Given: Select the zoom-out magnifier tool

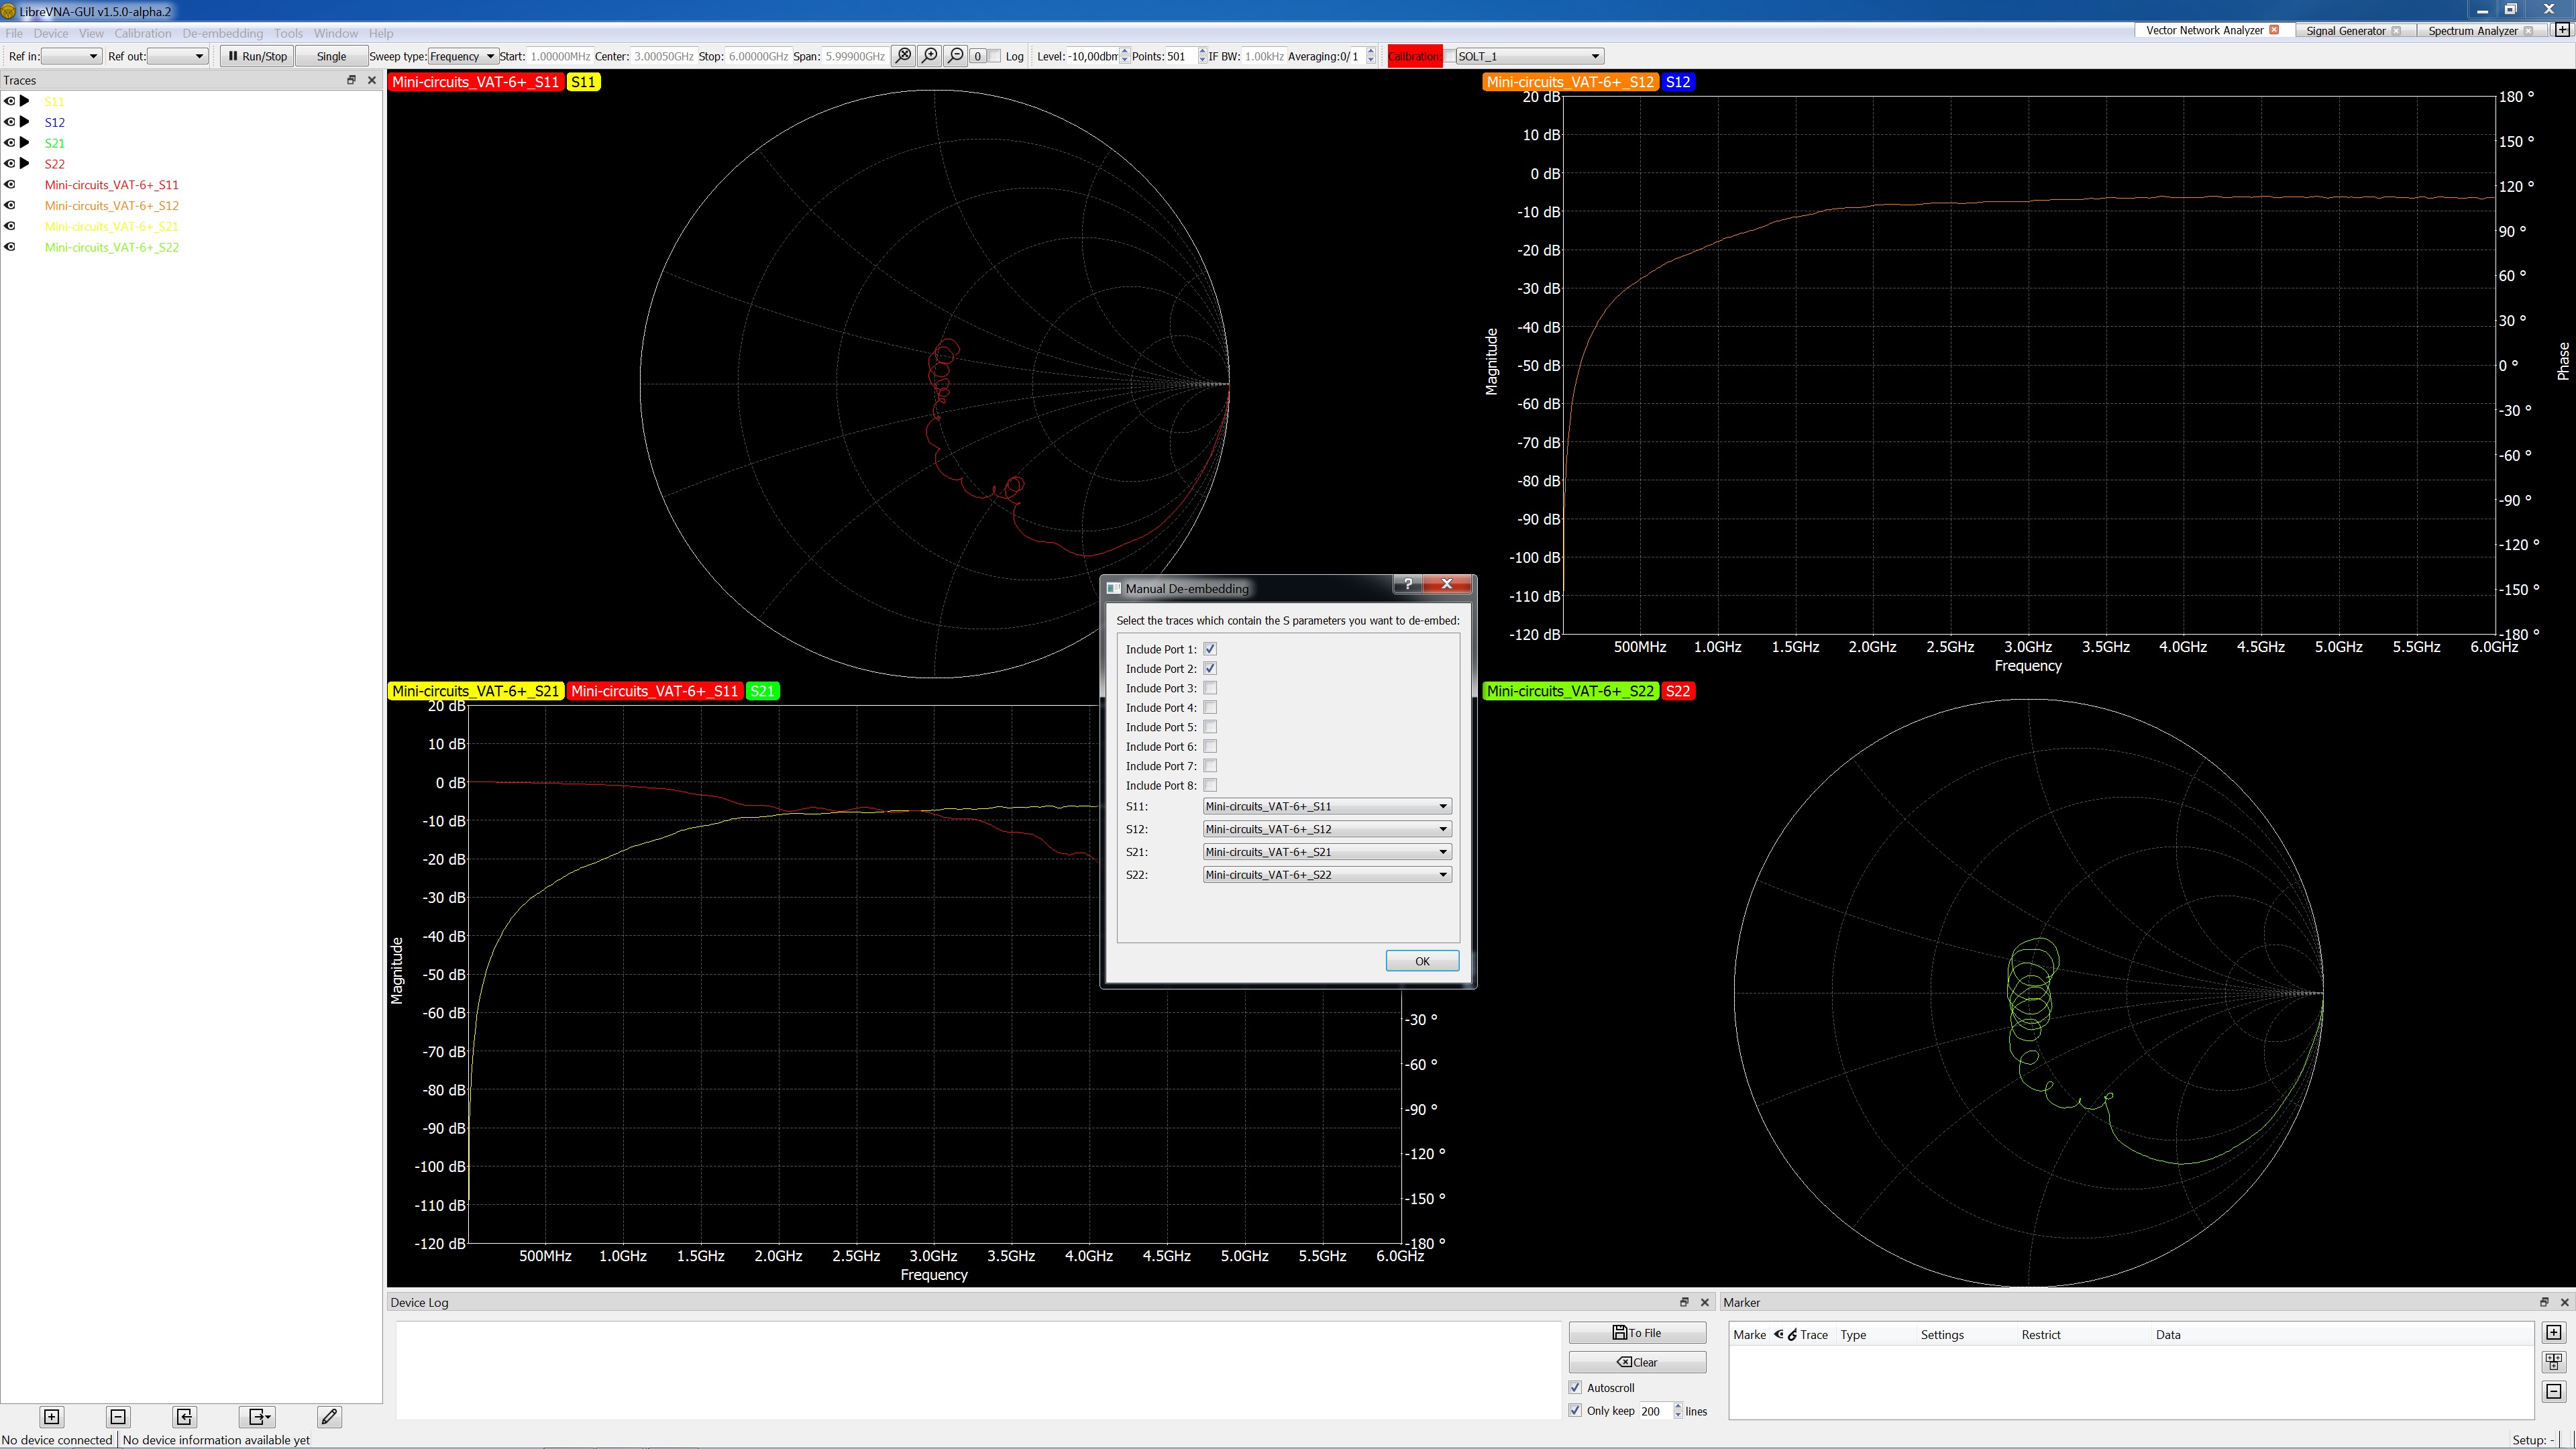Looking at the screenshot, I should 955,56.
